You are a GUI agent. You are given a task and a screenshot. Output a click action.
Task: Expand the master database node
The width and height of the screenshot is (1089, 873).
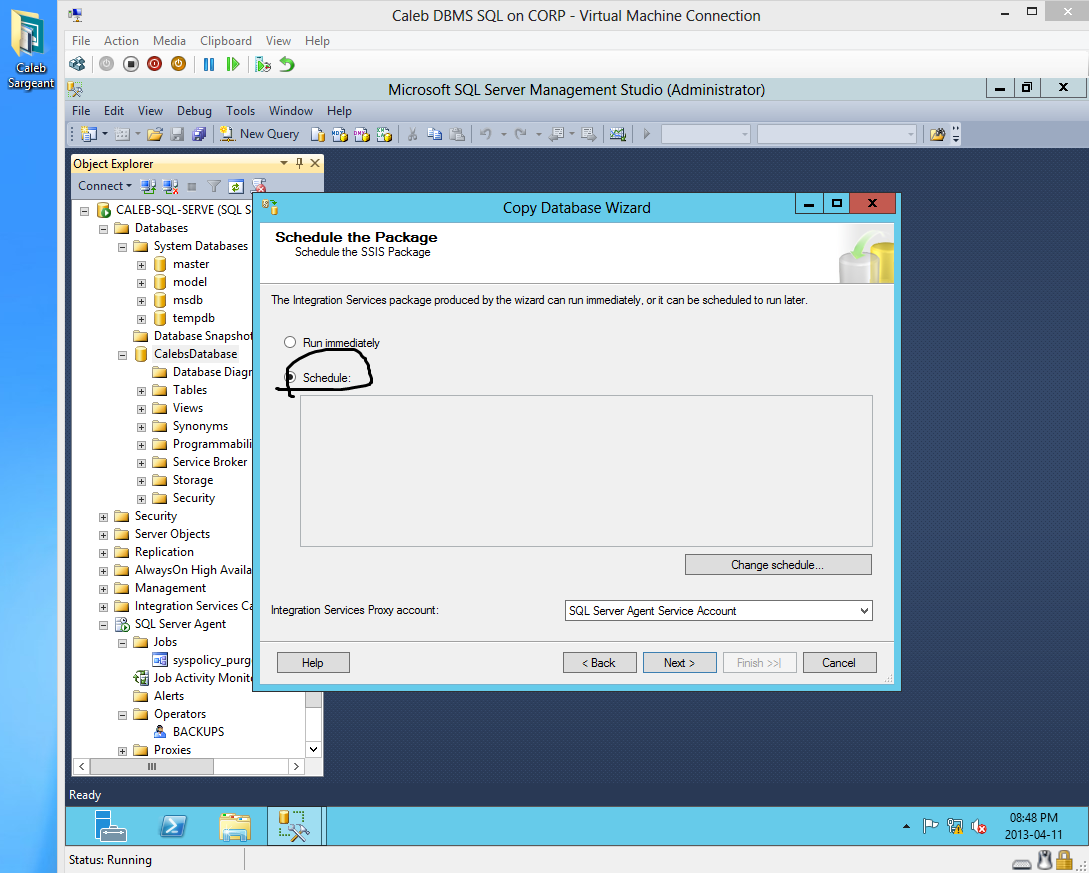pos(141,265)
